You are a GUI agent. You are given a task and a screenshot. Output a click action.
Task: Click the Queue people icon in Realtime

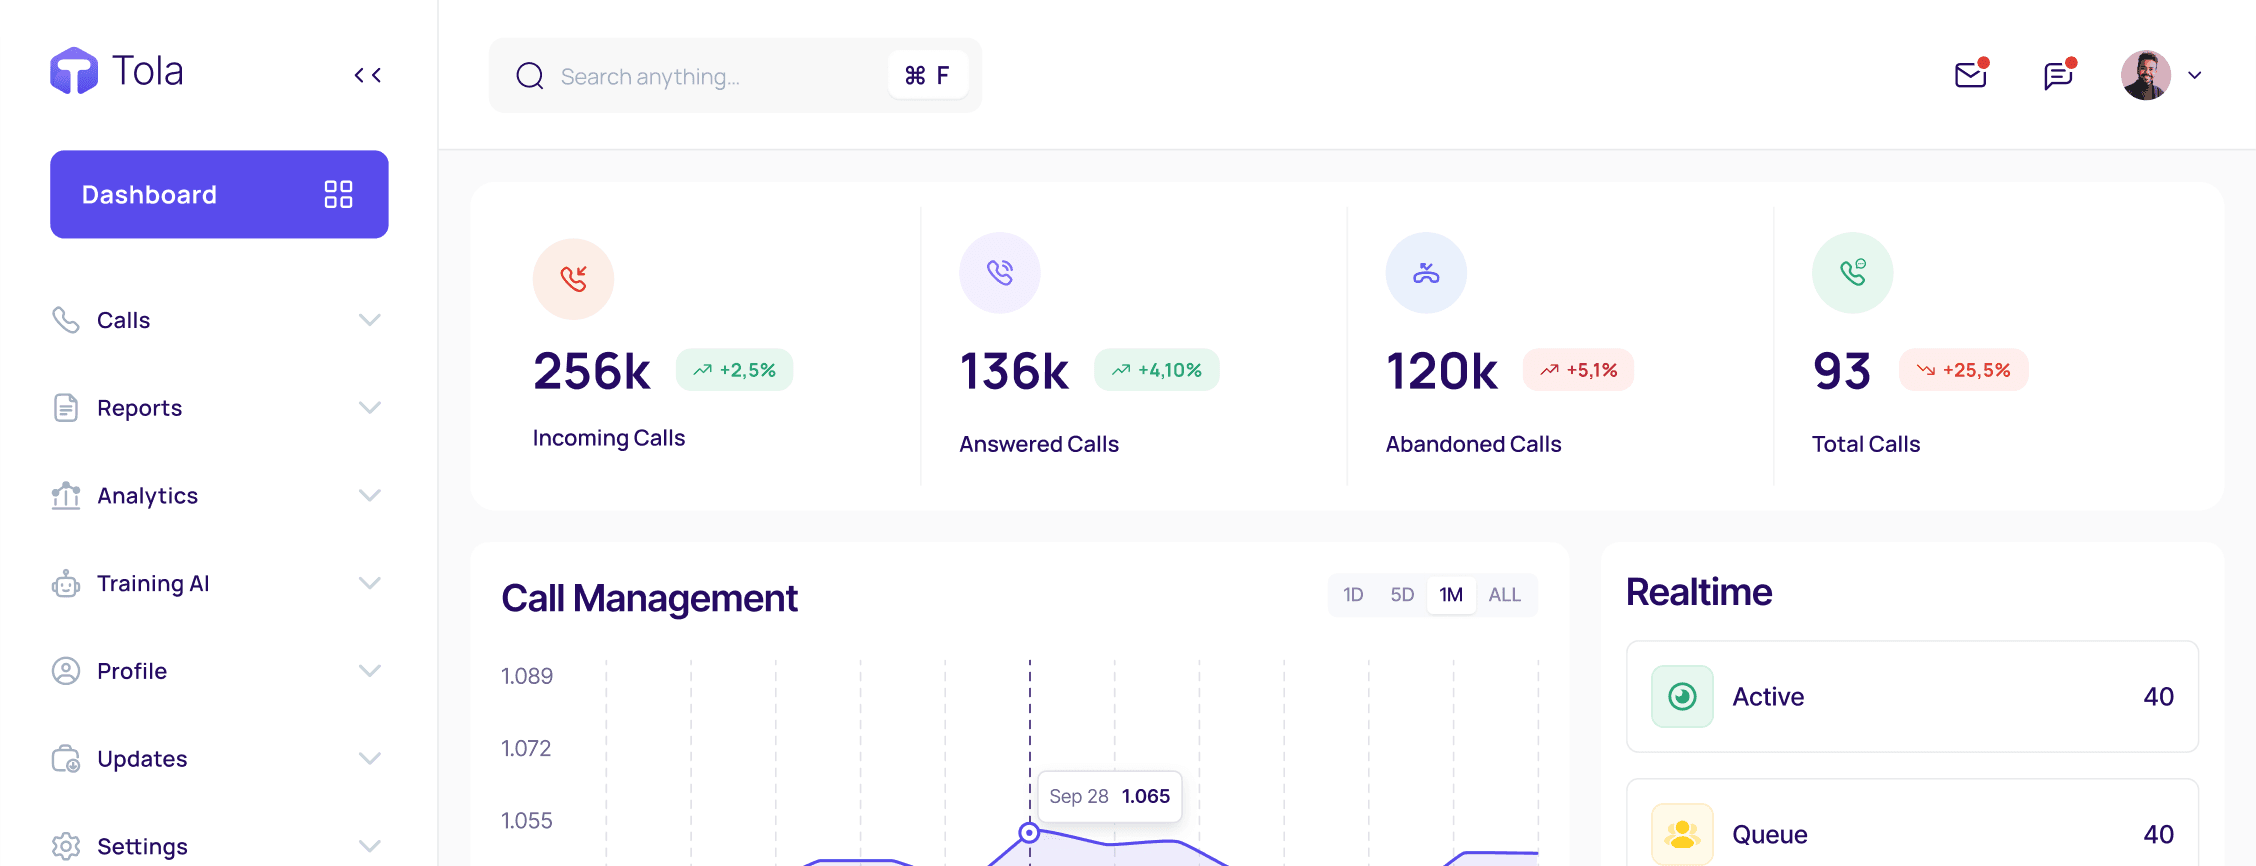(x=1682, y=834)
